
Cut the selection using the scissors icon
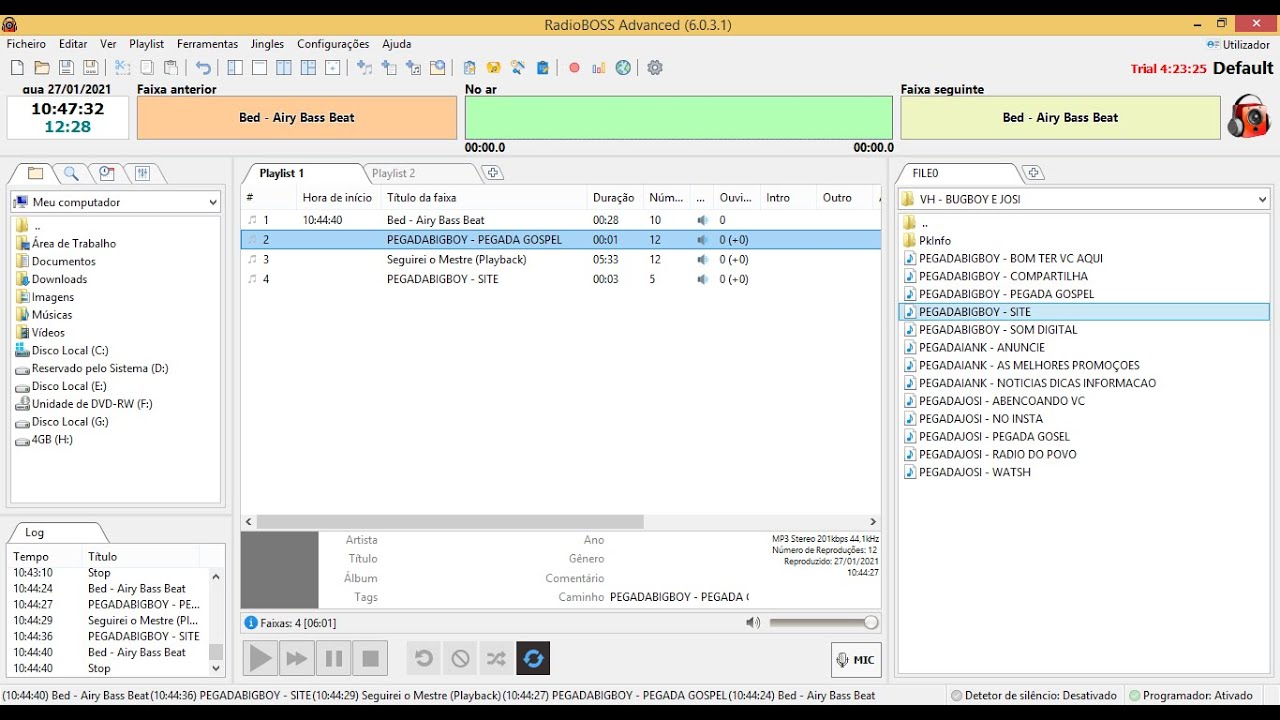[x=122, y=68]
